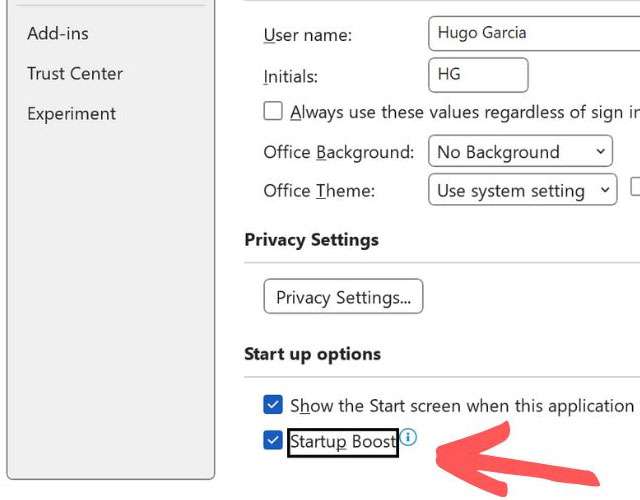
Task: Open the Office Background dropdown
Action: click(520, 152)
